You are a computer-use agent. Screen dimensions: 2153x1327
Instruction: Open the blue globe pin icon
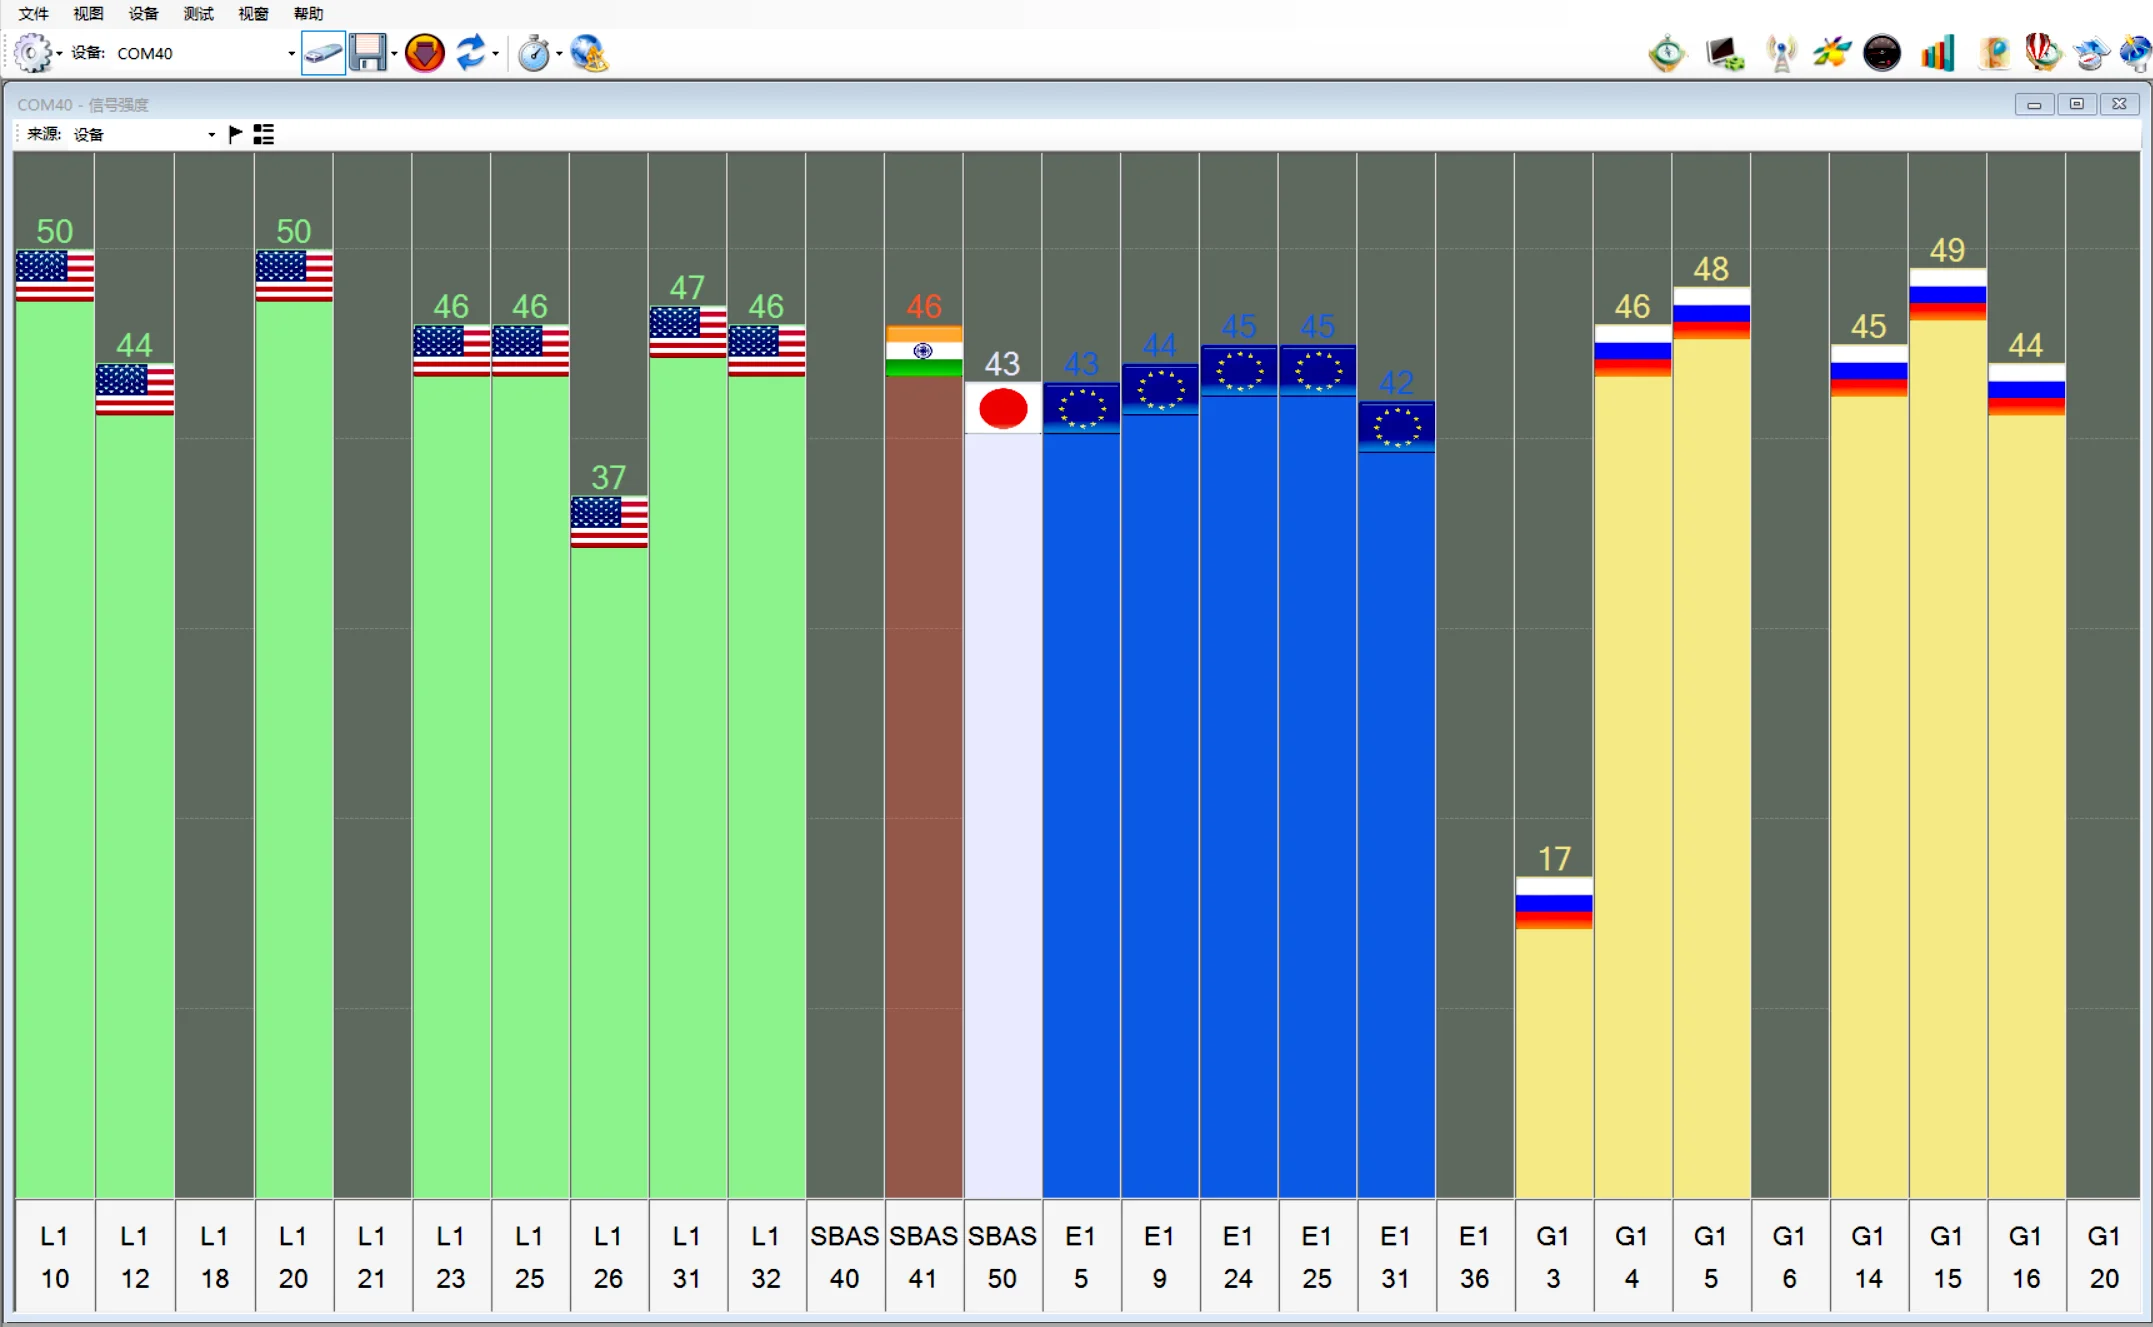click(2136, 53)
